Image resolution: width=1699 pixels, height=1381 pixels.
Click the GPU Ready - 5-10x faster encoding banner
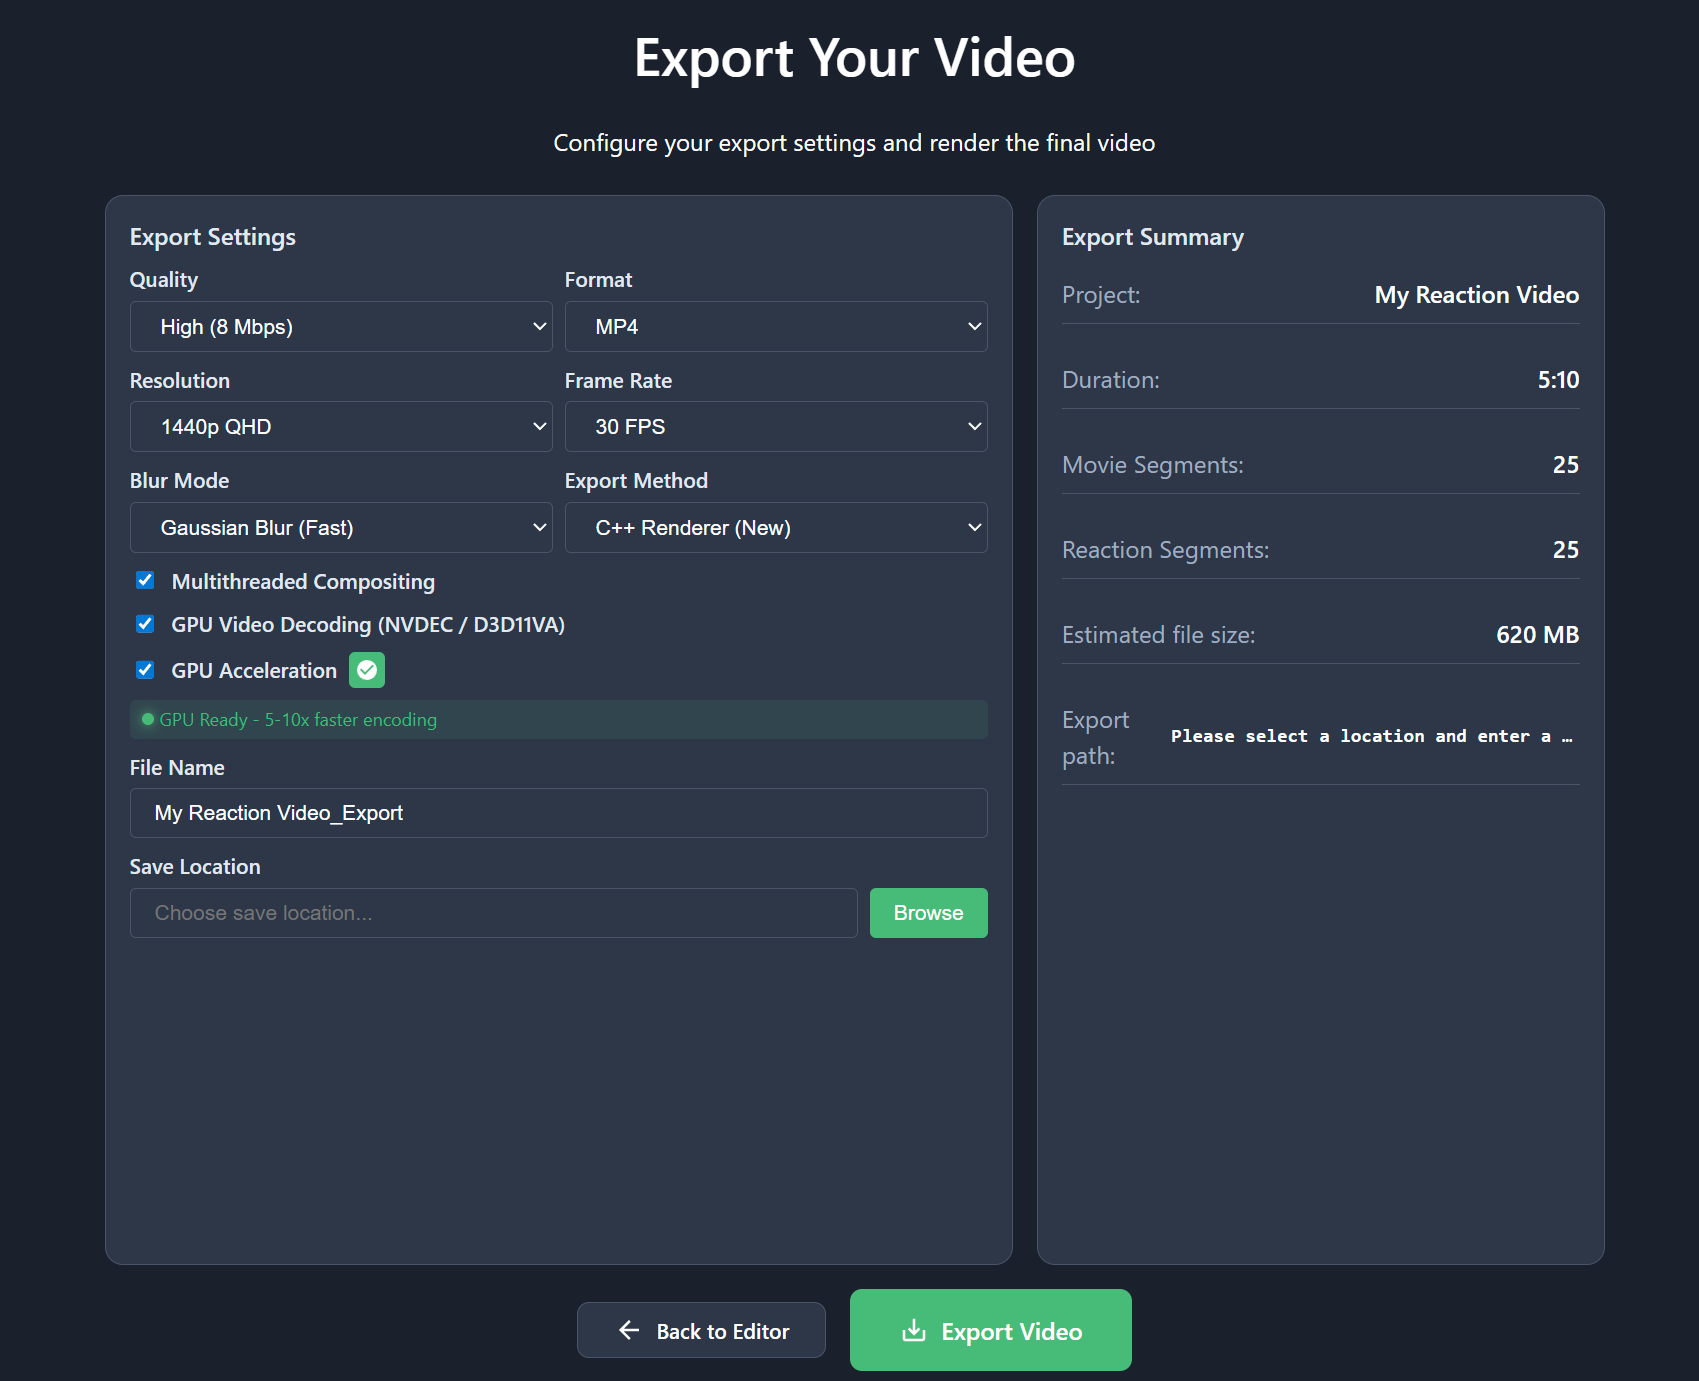557,719
